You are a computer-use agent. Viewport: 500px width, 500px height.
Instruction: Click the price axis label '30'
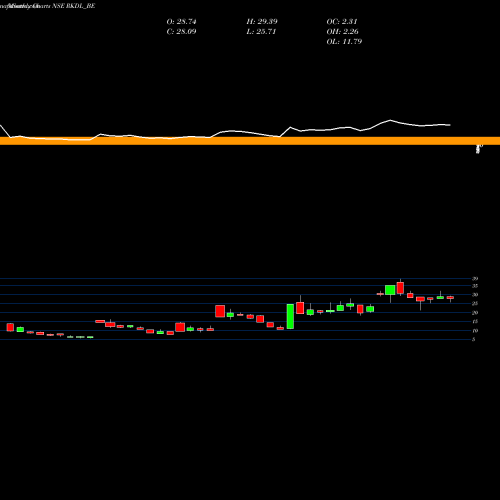(475, 295)
